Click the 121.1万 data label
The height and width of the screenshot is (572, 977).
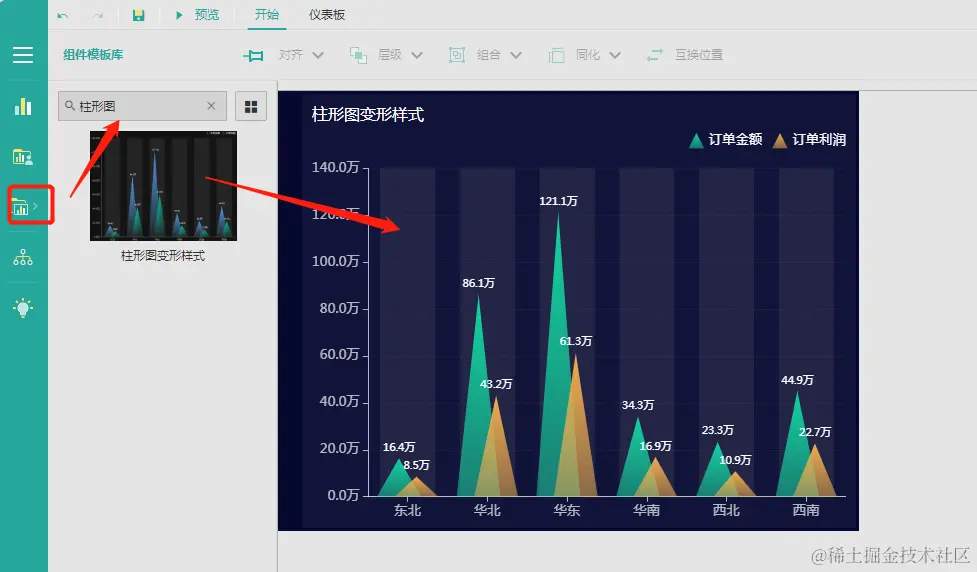point(558,201)
